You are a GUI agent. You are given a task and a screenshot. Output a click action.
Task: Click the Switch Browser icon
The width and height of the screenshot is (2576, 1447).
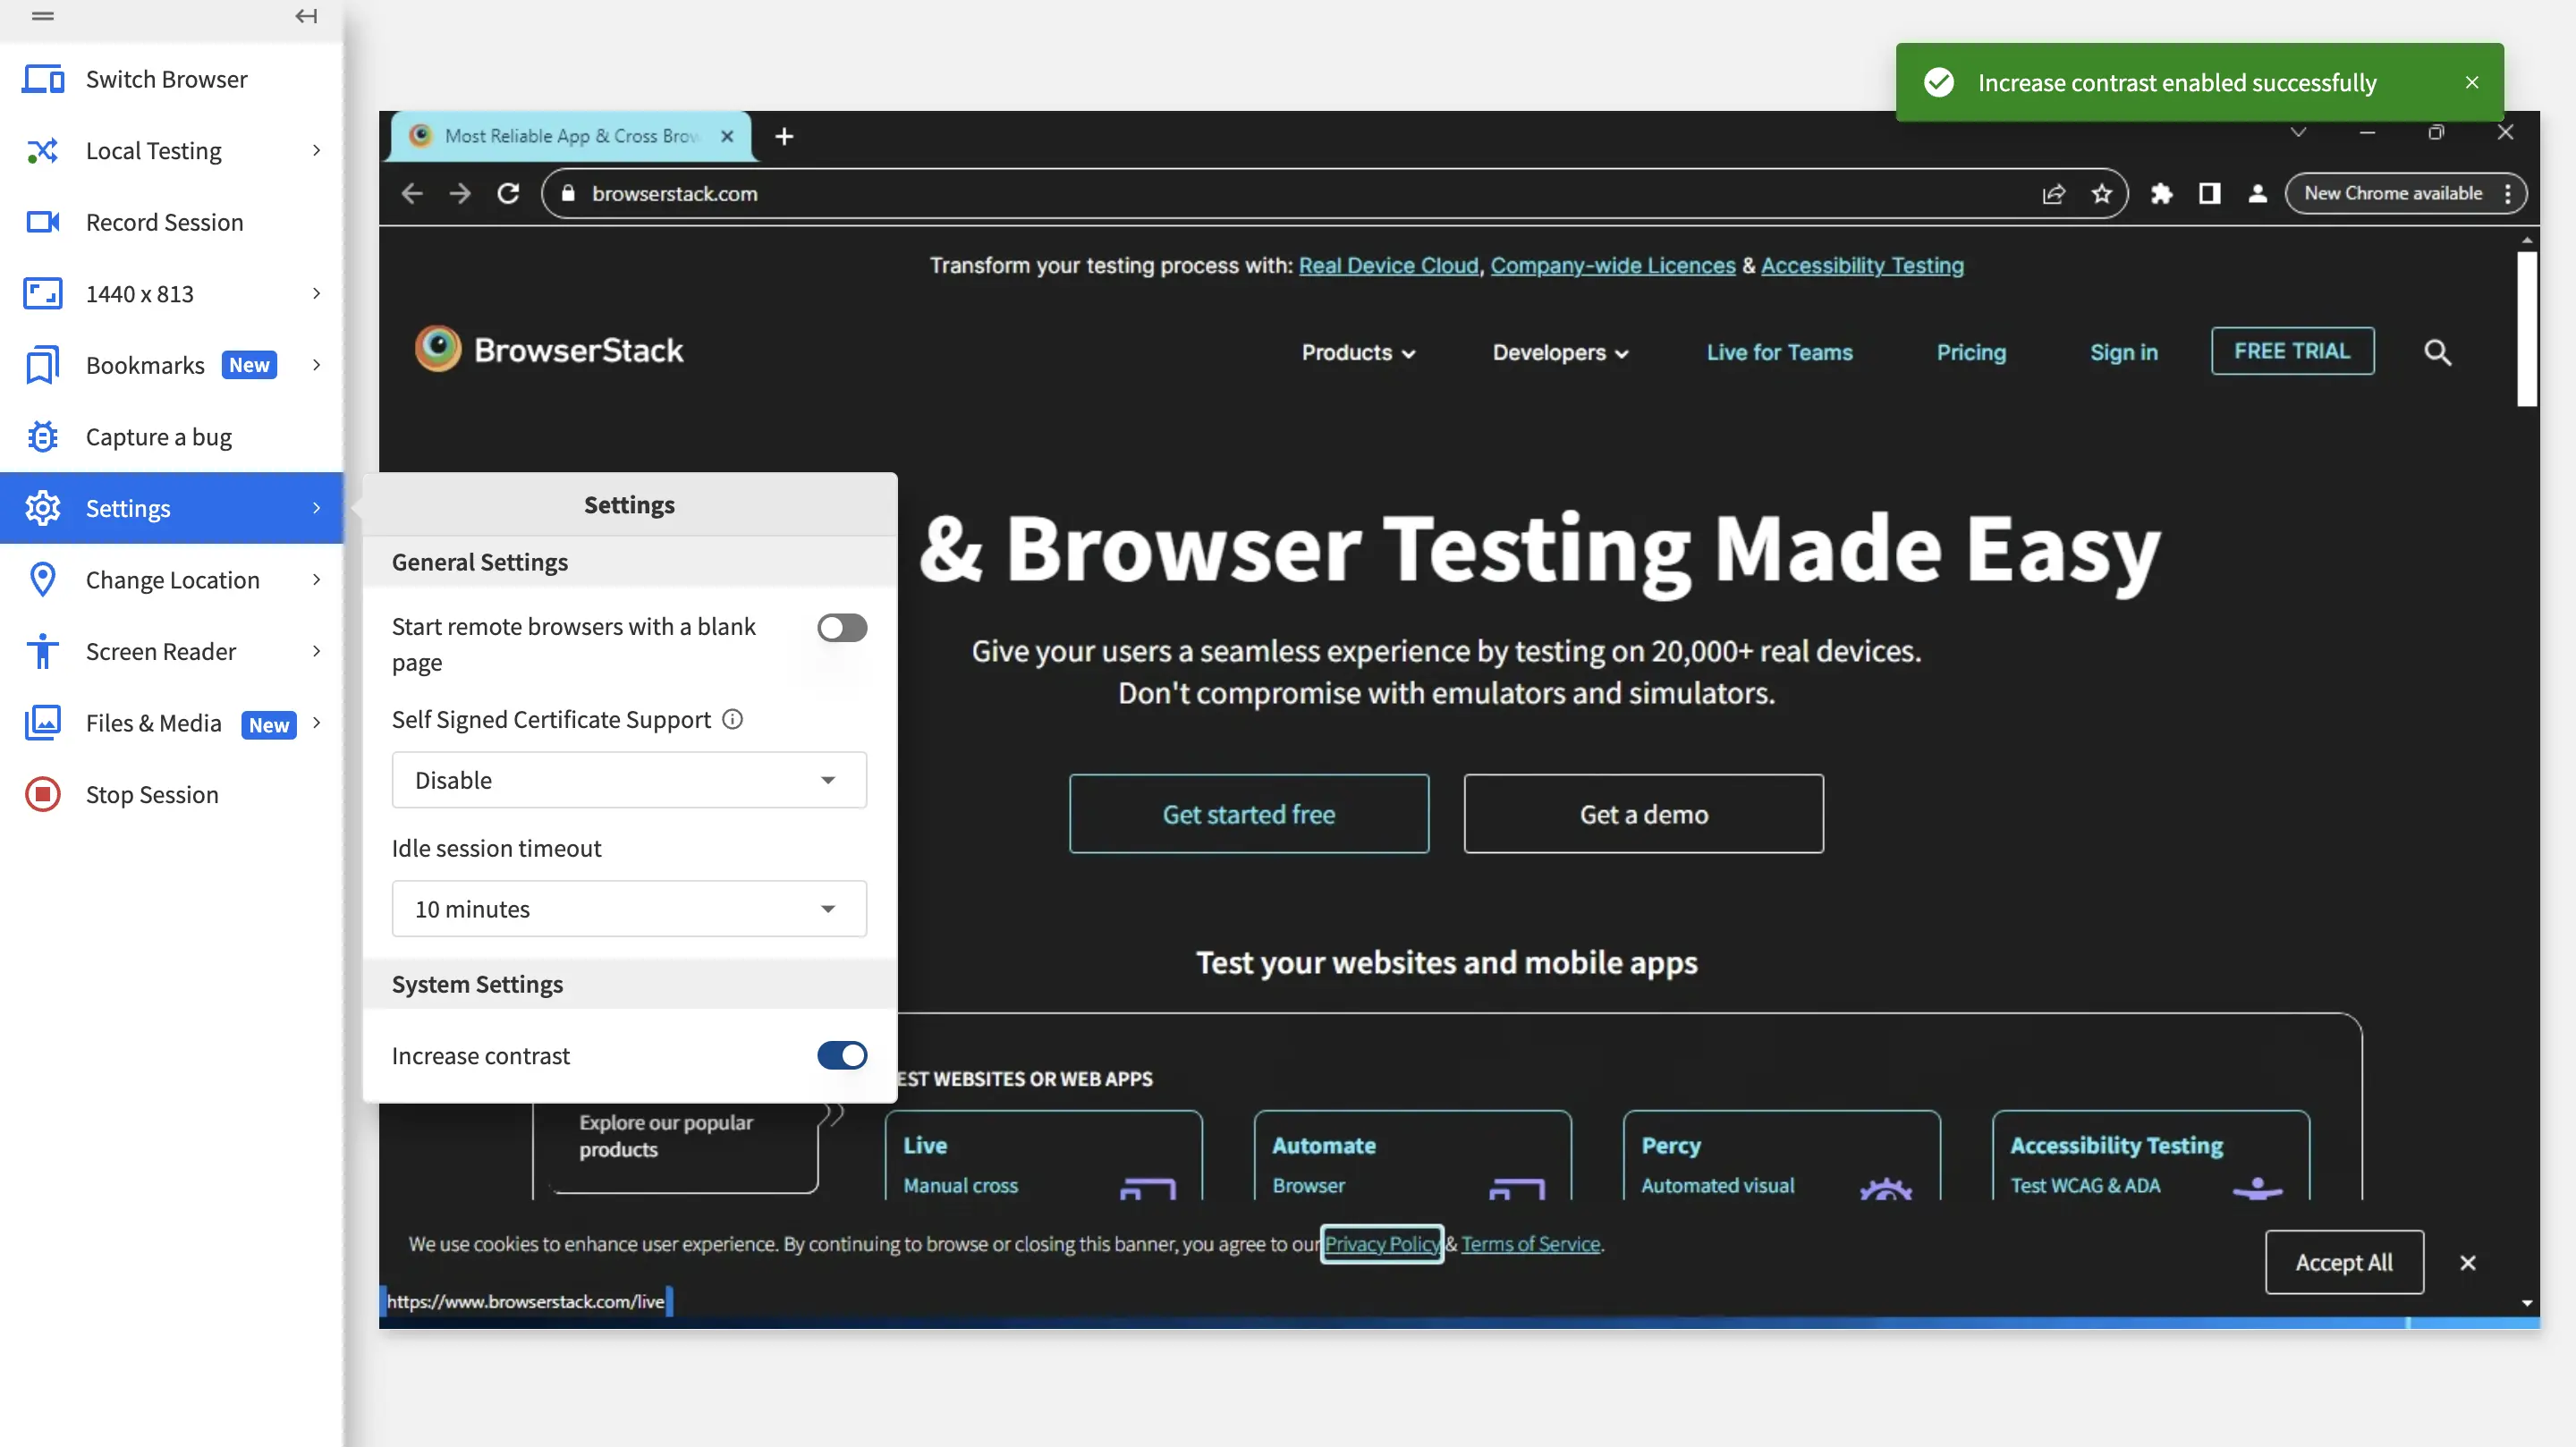tap(43, 79)
